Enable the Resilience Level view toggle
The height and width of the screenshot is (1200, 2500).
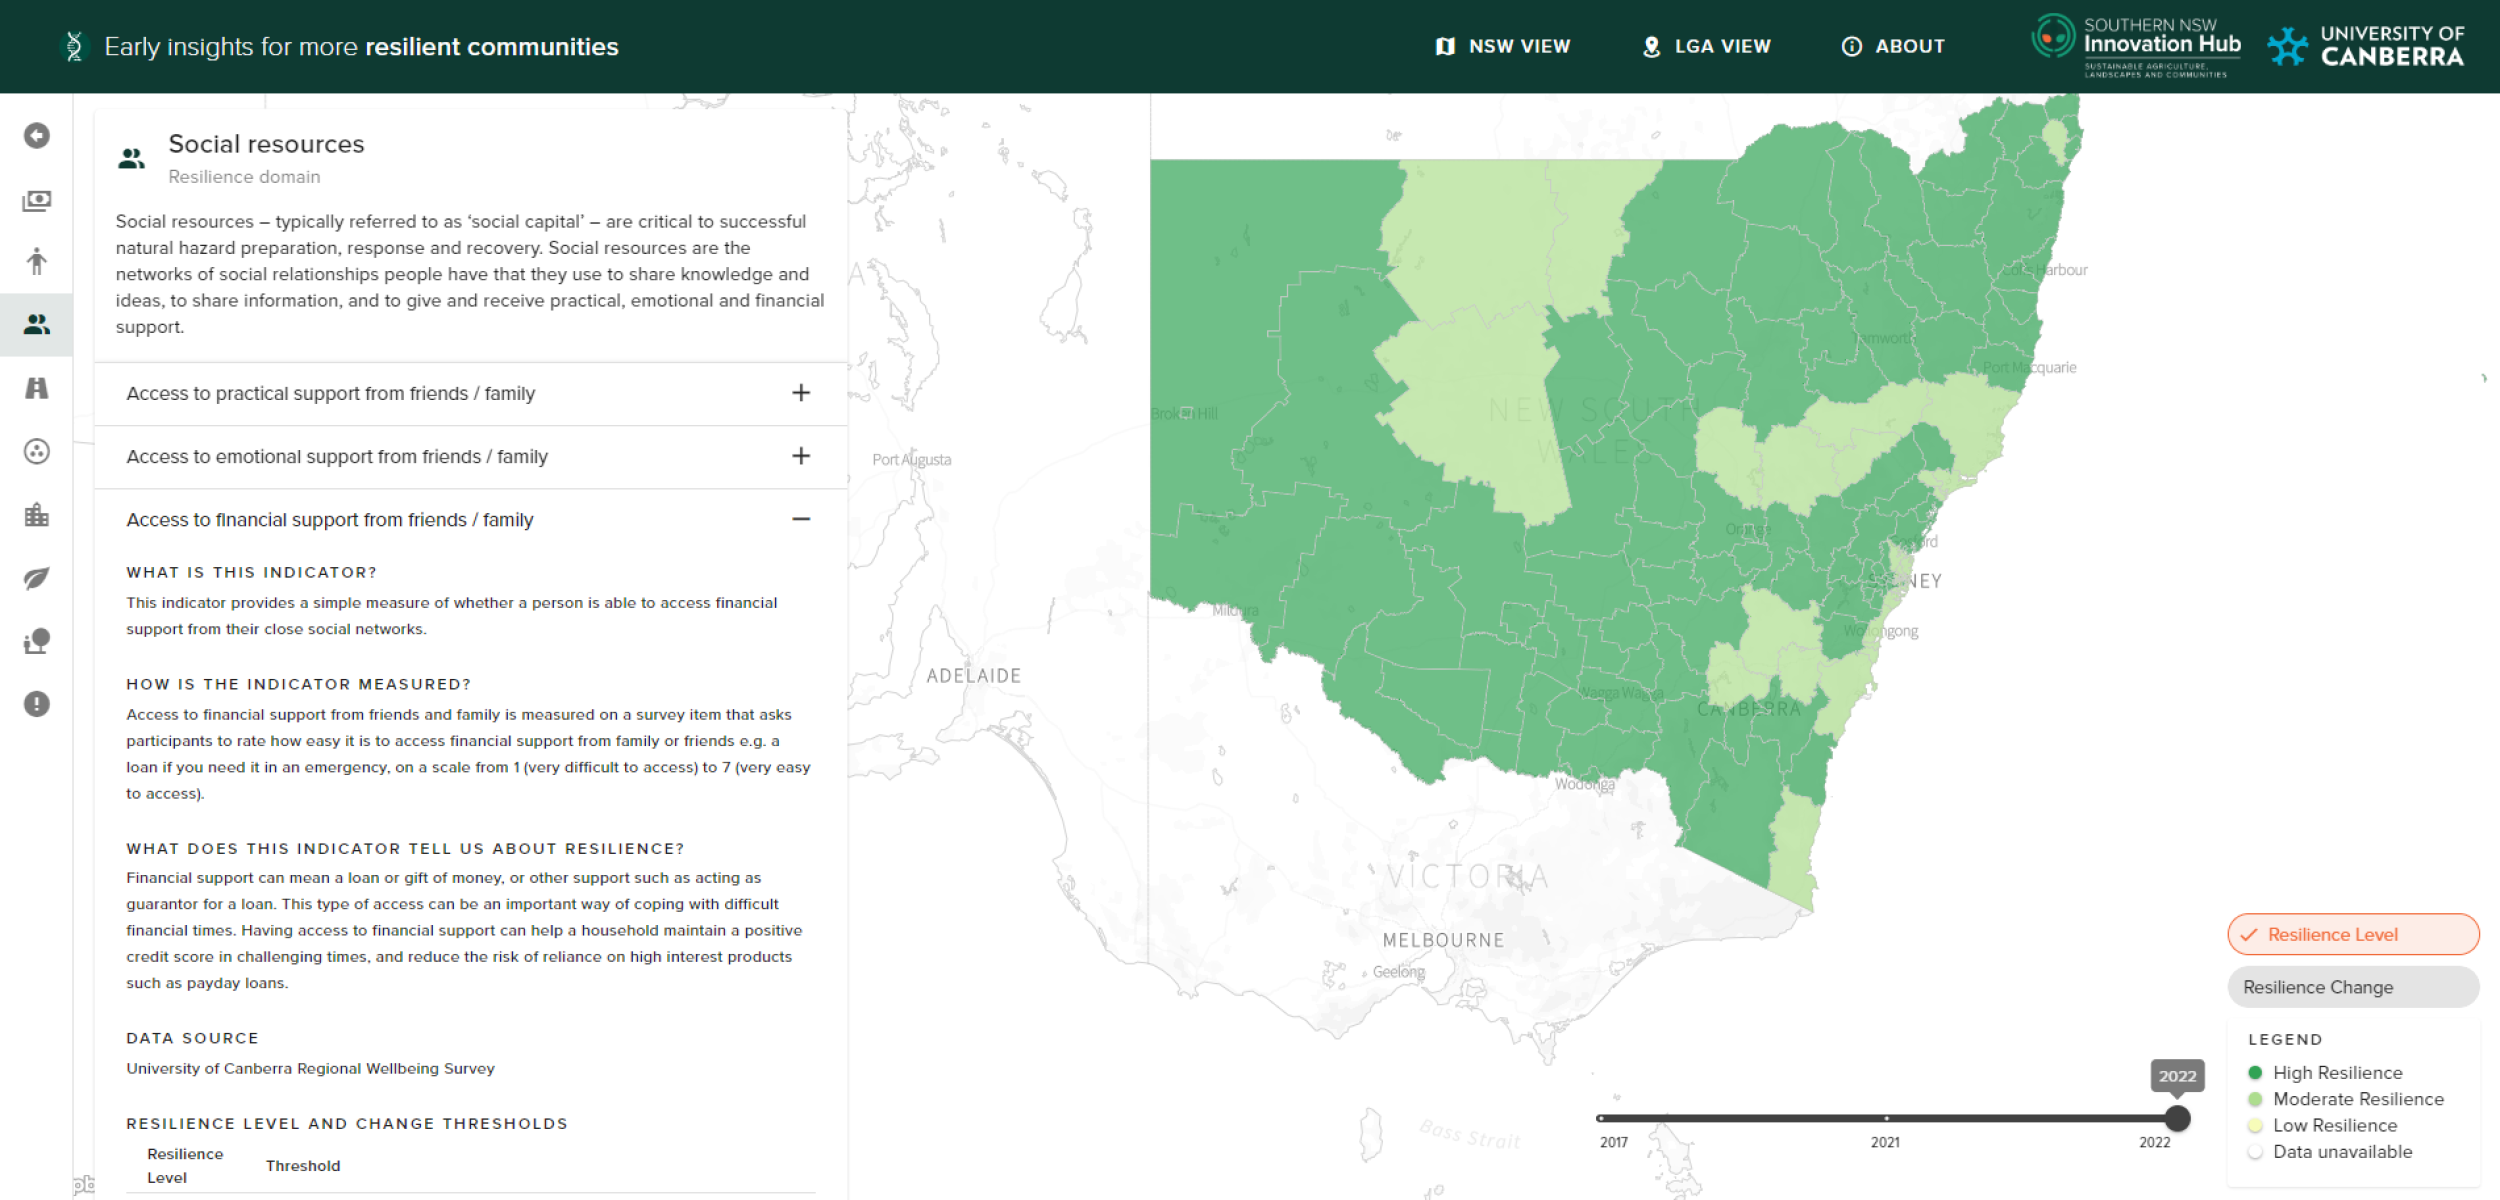pos(2352,934)
